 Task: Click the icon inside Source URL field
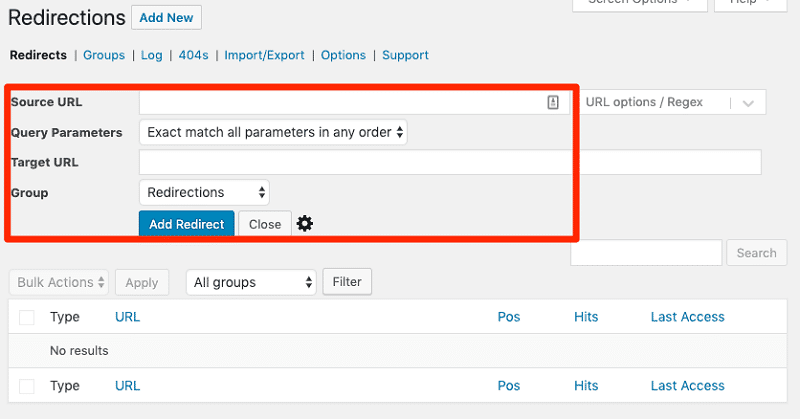[553, 102]
